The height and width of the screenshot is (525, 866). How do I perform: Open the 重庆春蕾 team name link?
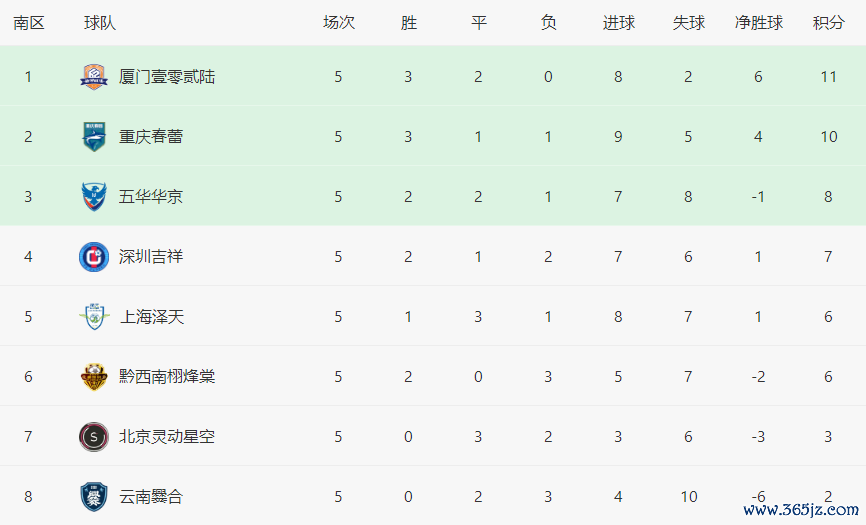(x=151, y=137)
